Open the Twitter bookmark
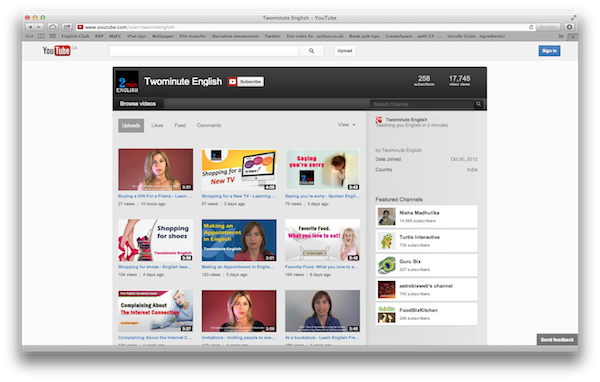600x382 pixels. click(272, 36)
